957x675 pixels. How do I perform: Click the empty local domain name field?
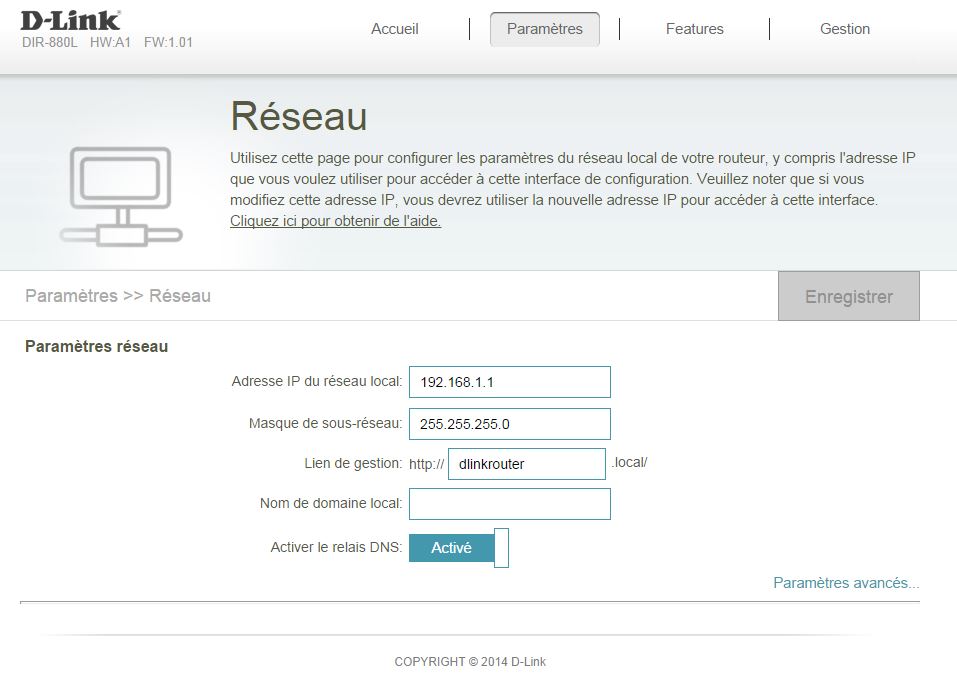point(509,504)
